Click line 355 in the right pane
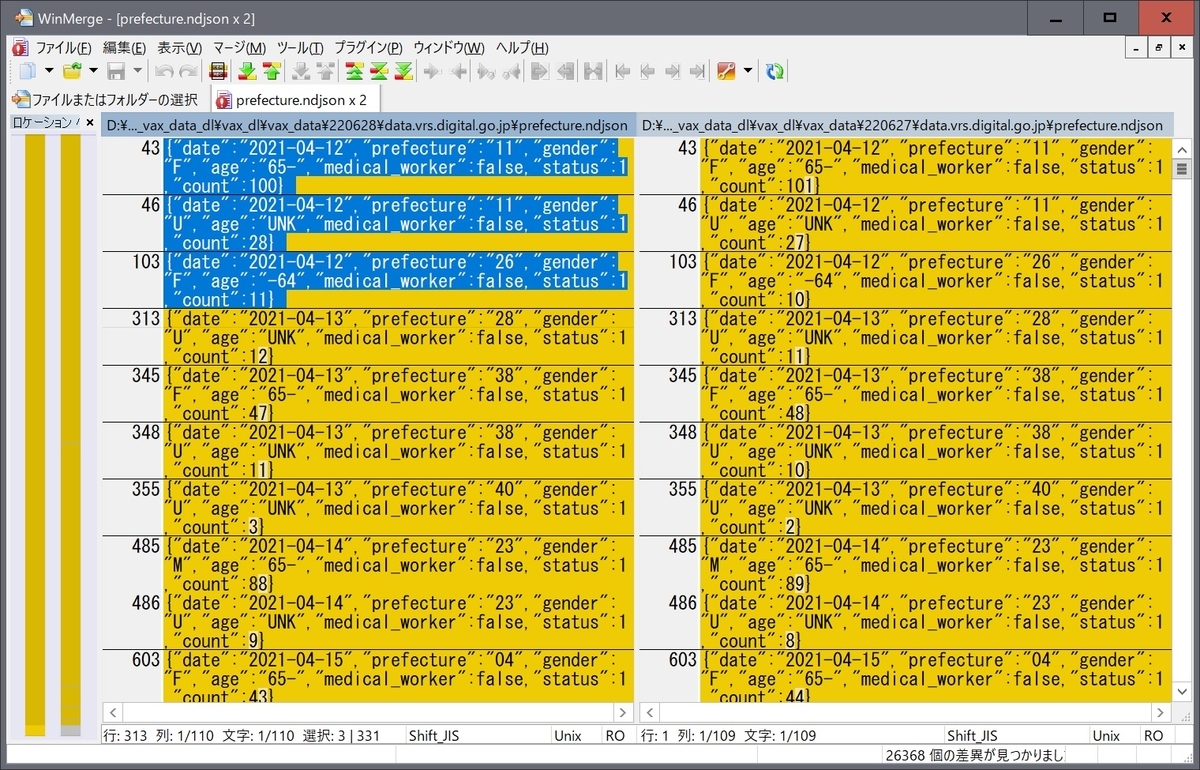 934,509
